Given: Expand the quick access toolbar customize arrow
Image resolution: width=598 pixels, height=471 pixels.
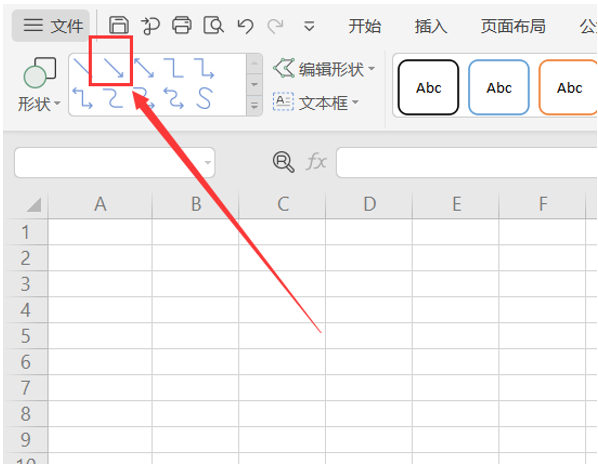Looking at the screenshot, I should (x=309, y=26).
